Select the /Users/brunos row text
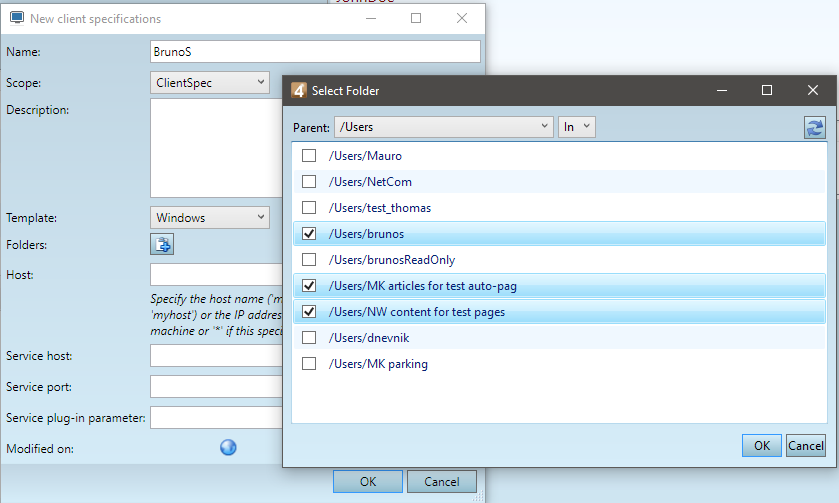 [x=367, y=234]
